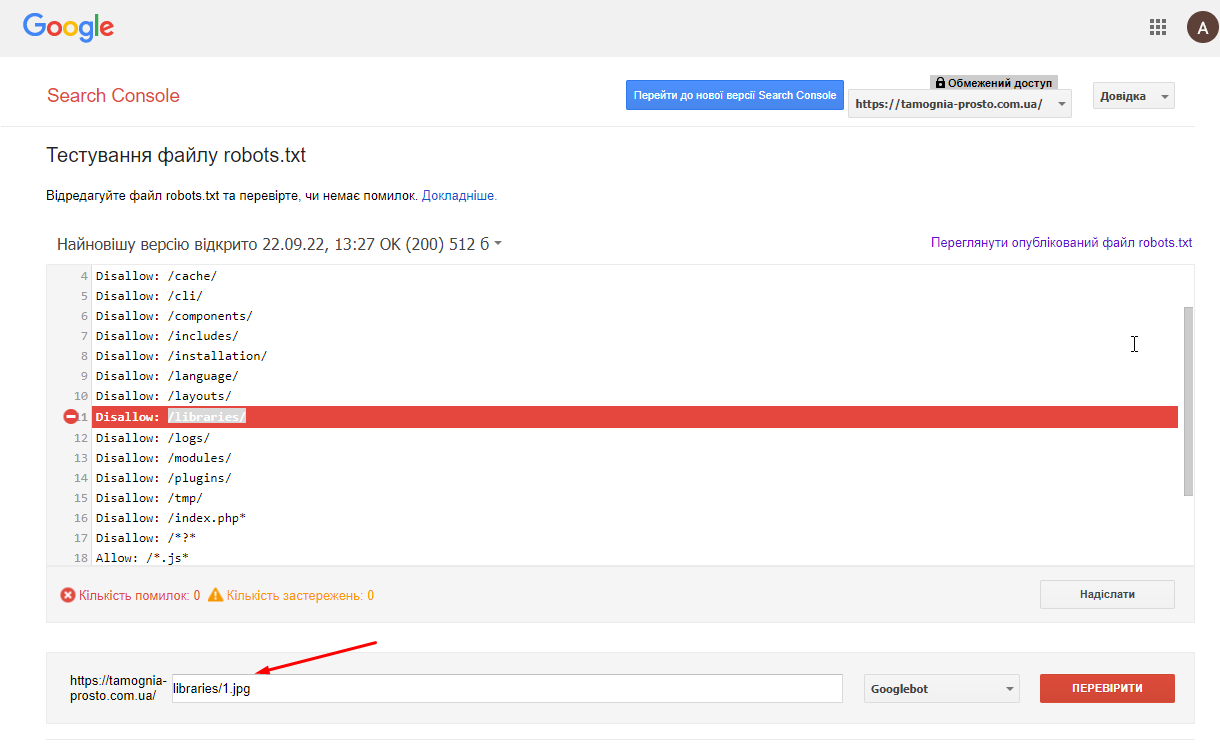Click line Disallow: /cache/
Image resolution: width=1220 pixels, height=744 pixels.
tap(156, 276)
